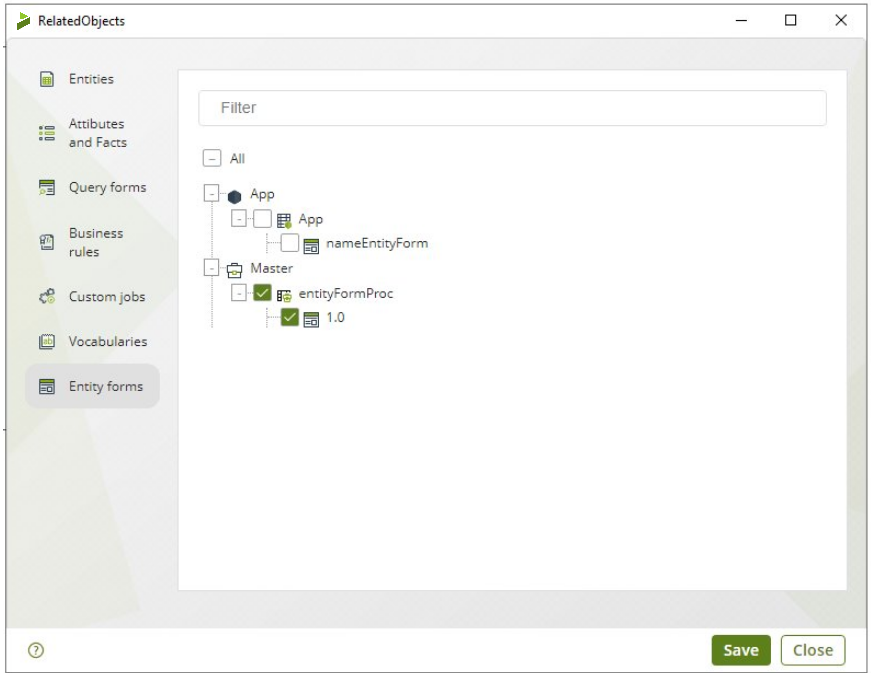
Task: Save the related objects selection
Action: tap(741, 650)
